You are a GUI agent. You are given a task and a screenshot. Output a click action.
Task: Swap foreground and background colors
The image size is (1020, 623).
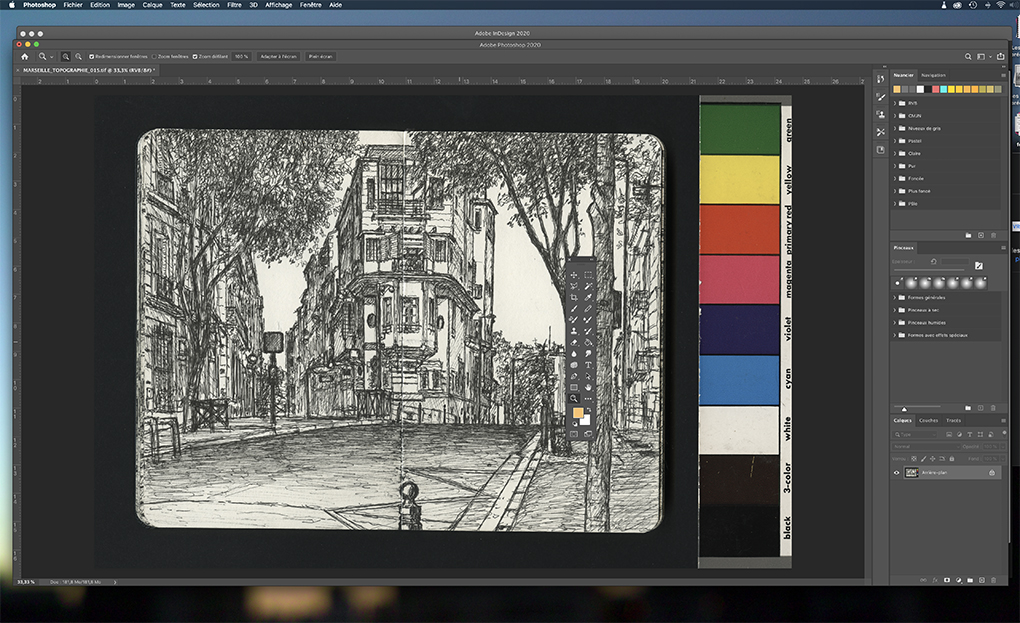[x=589, y=410]
